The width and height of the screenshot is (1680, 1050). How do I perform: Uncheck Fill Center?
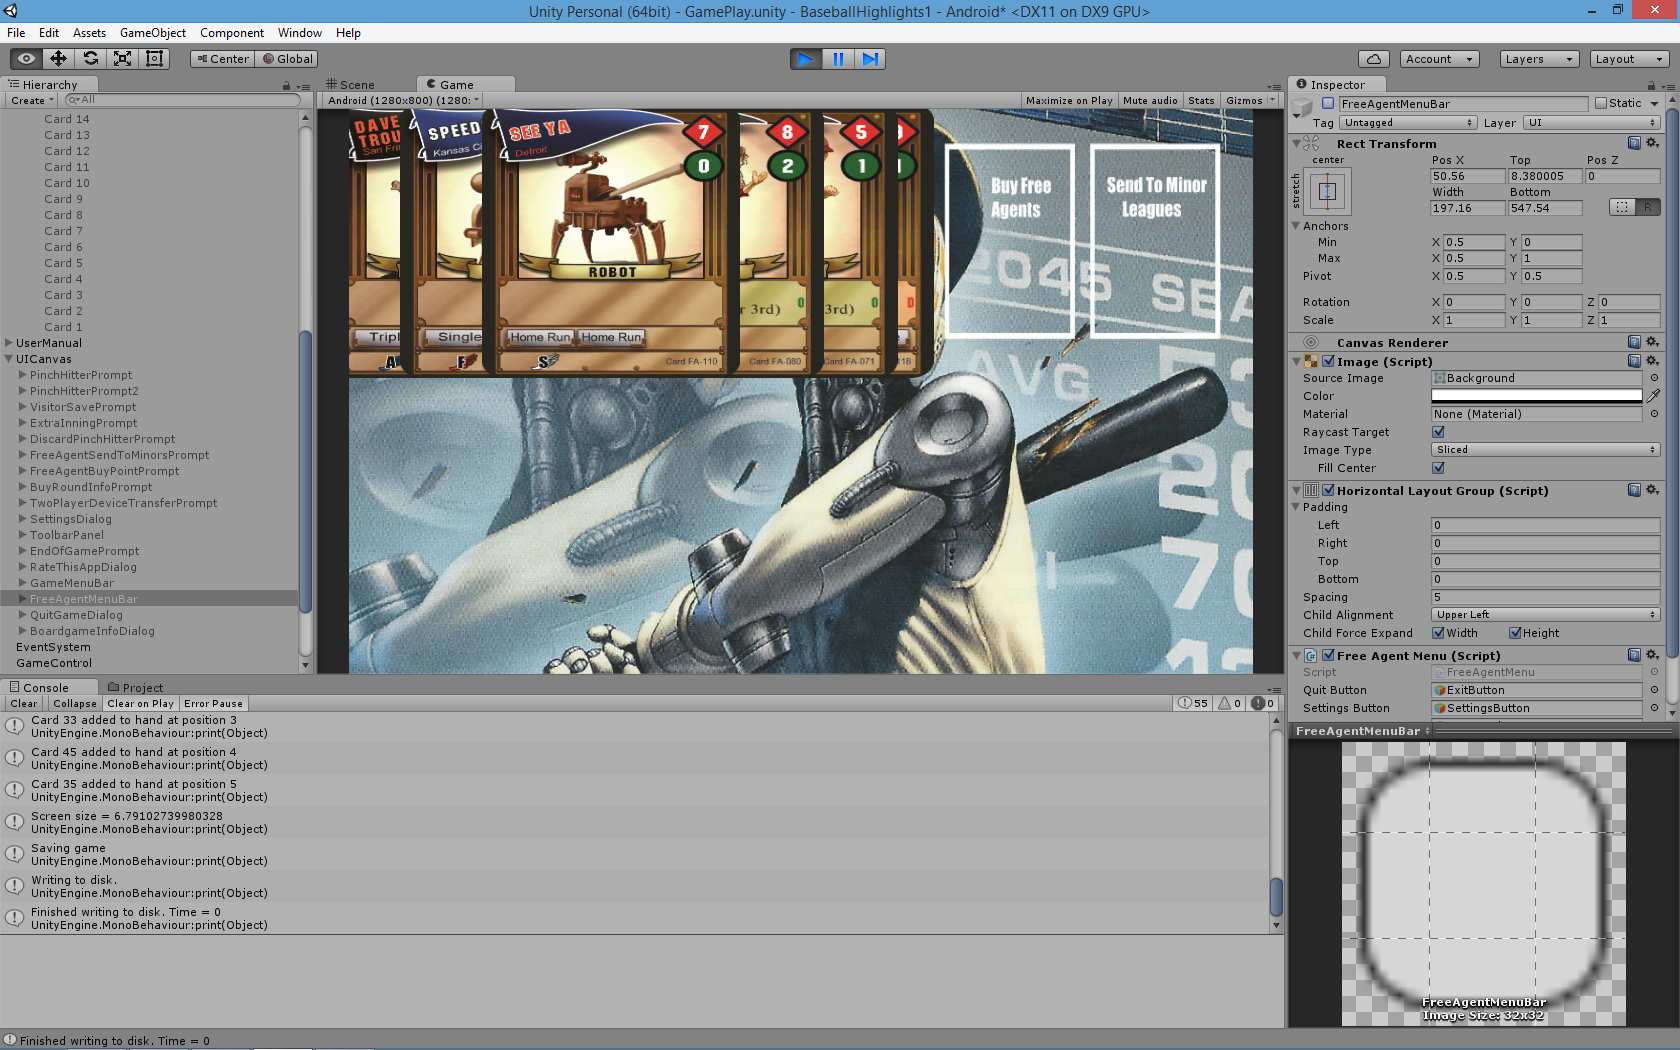tap(1438, 468)
